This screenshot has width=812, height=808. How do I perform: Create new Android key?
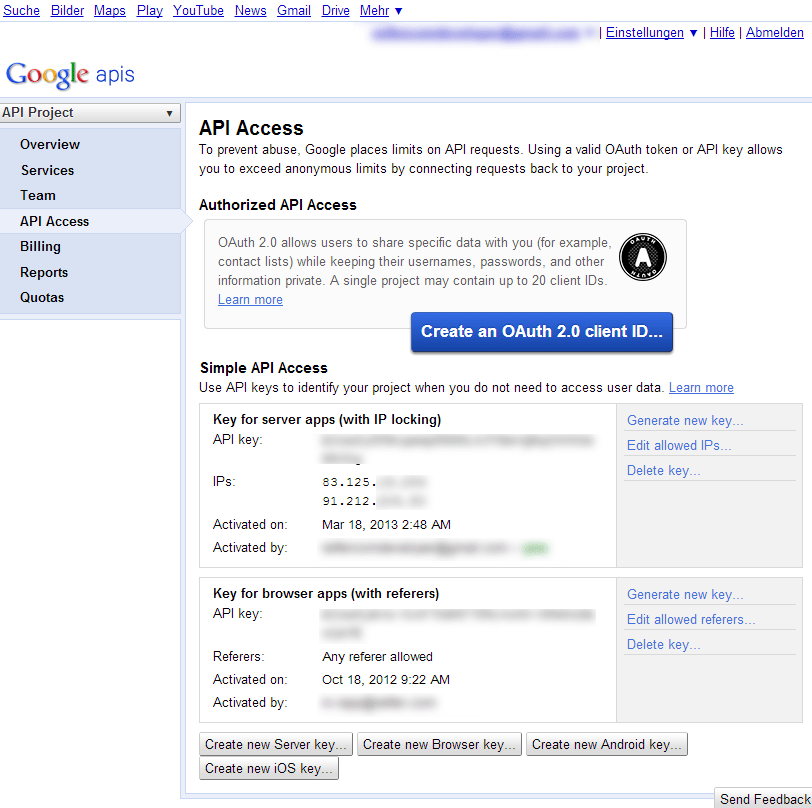pyautogui.click(x=606, y=744)
